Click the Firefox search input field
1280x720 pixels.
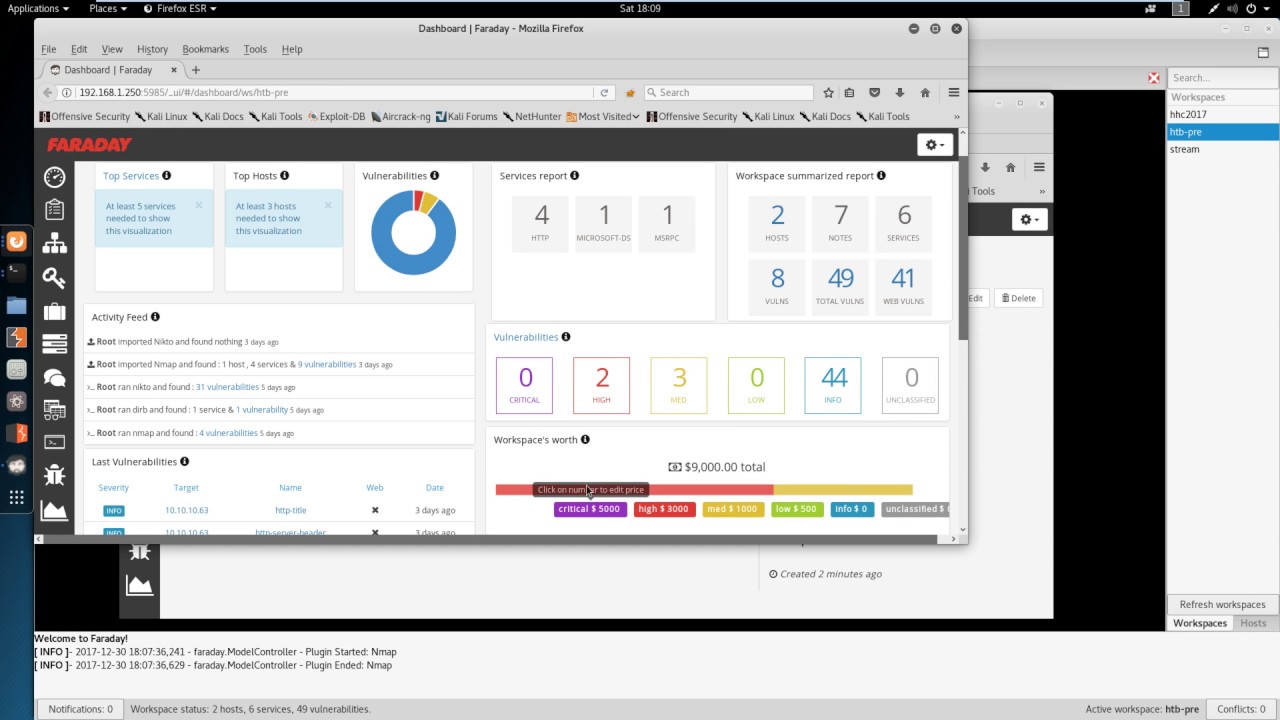[x=727, y=92]
